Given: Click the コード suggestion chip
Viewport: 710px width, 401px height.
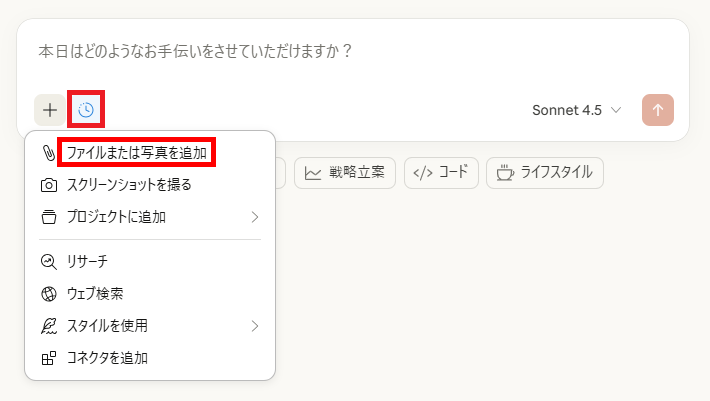Looking at the screenshot, I should [x=441, y=173].
